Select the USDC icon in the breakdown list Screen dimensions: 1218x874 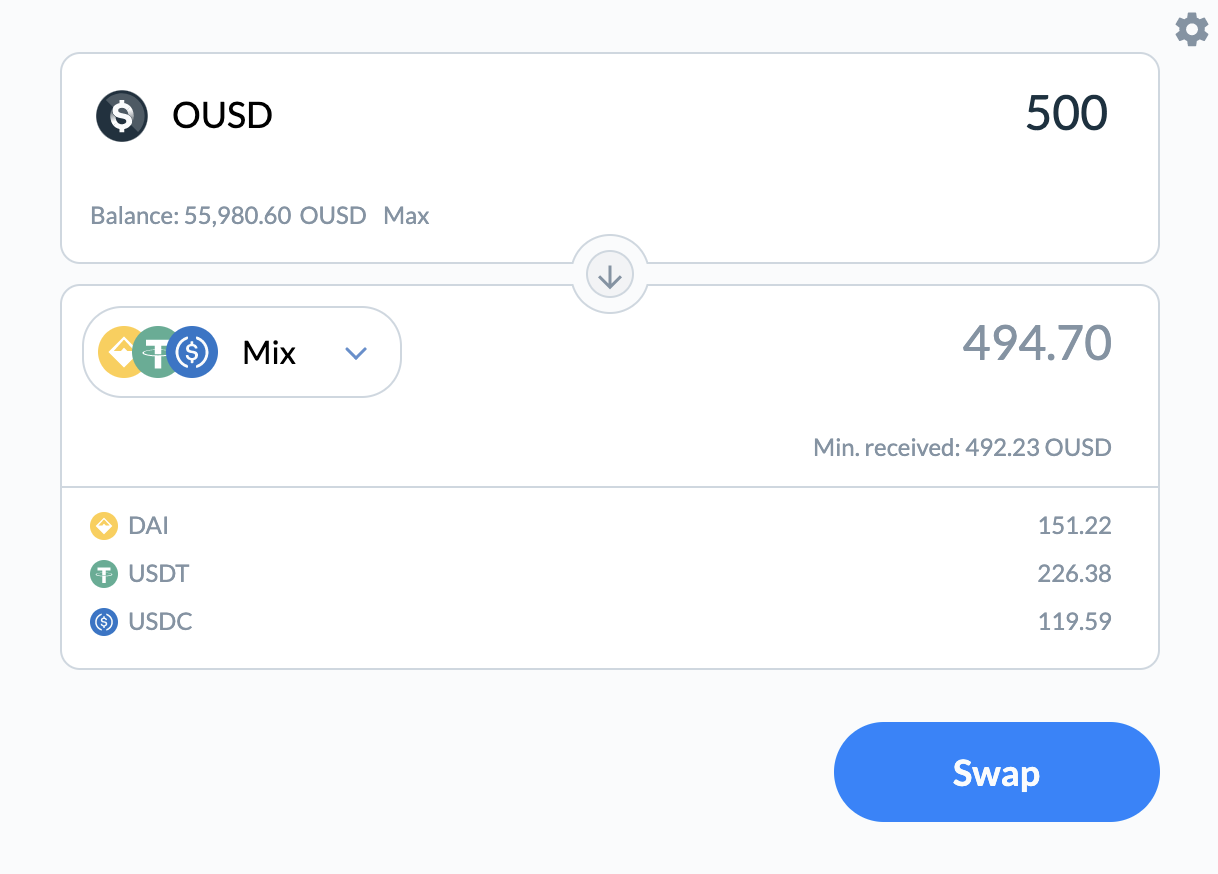point(103,621)
